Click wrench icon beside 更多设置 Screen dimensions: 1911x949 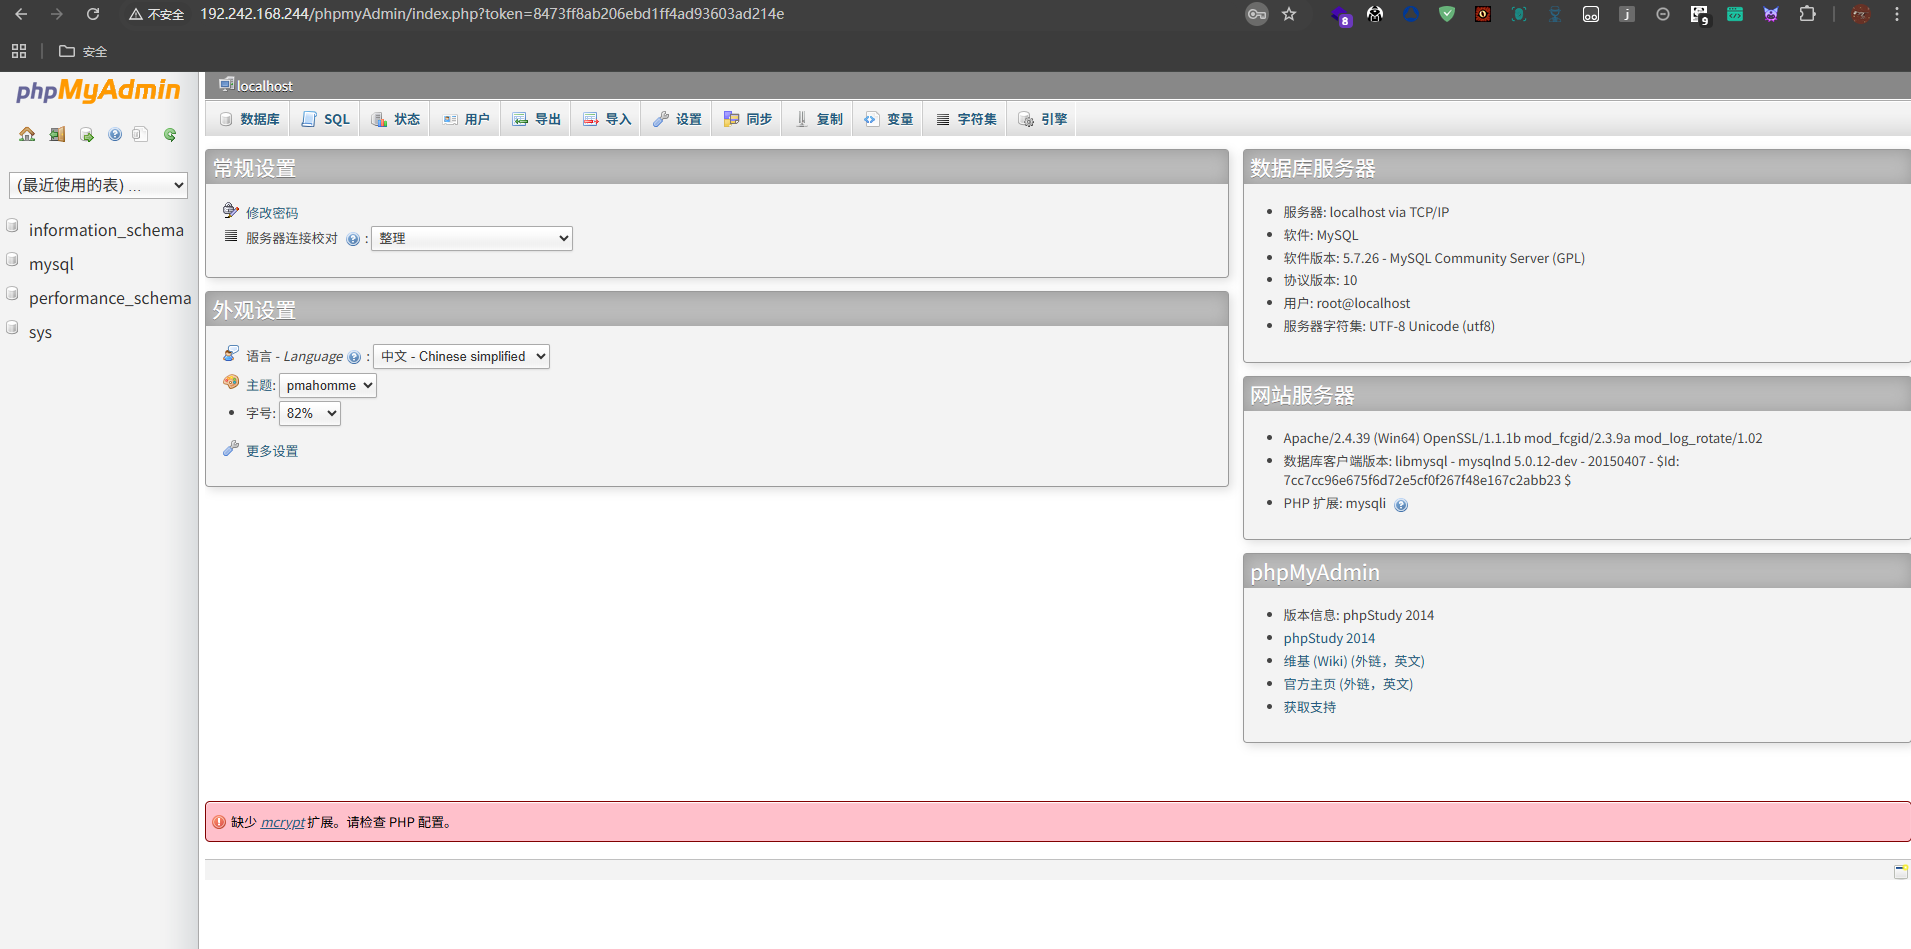(231, 449)
